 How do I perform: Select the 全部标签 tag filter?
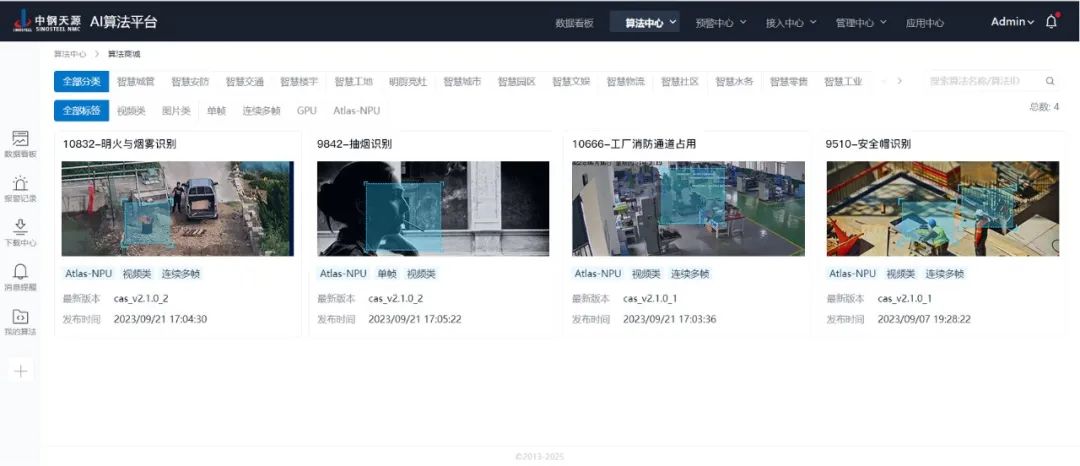tap(81, 111)
